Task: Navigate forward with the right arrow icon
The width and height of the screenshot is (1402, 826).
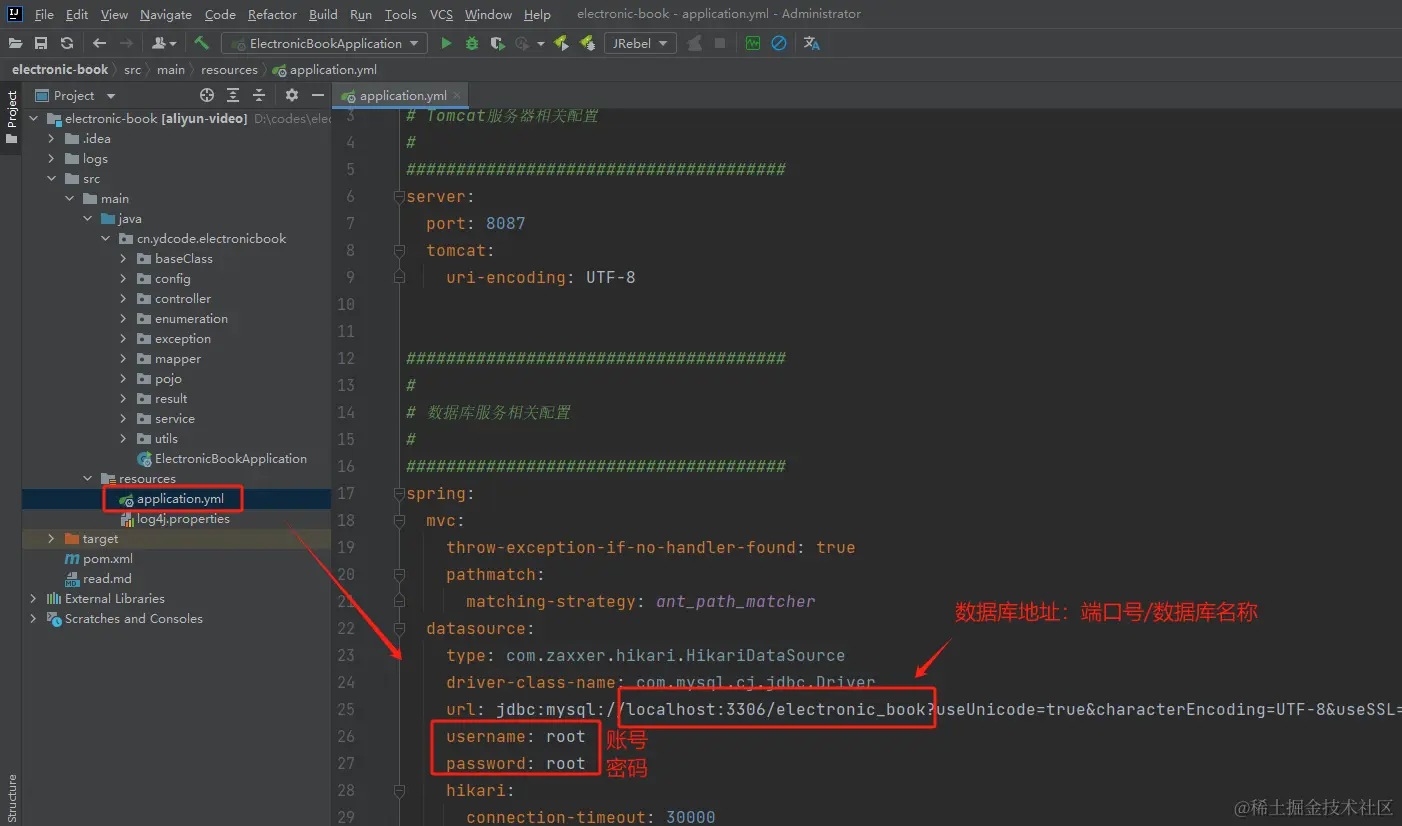Action: click(x=126, y=43)
